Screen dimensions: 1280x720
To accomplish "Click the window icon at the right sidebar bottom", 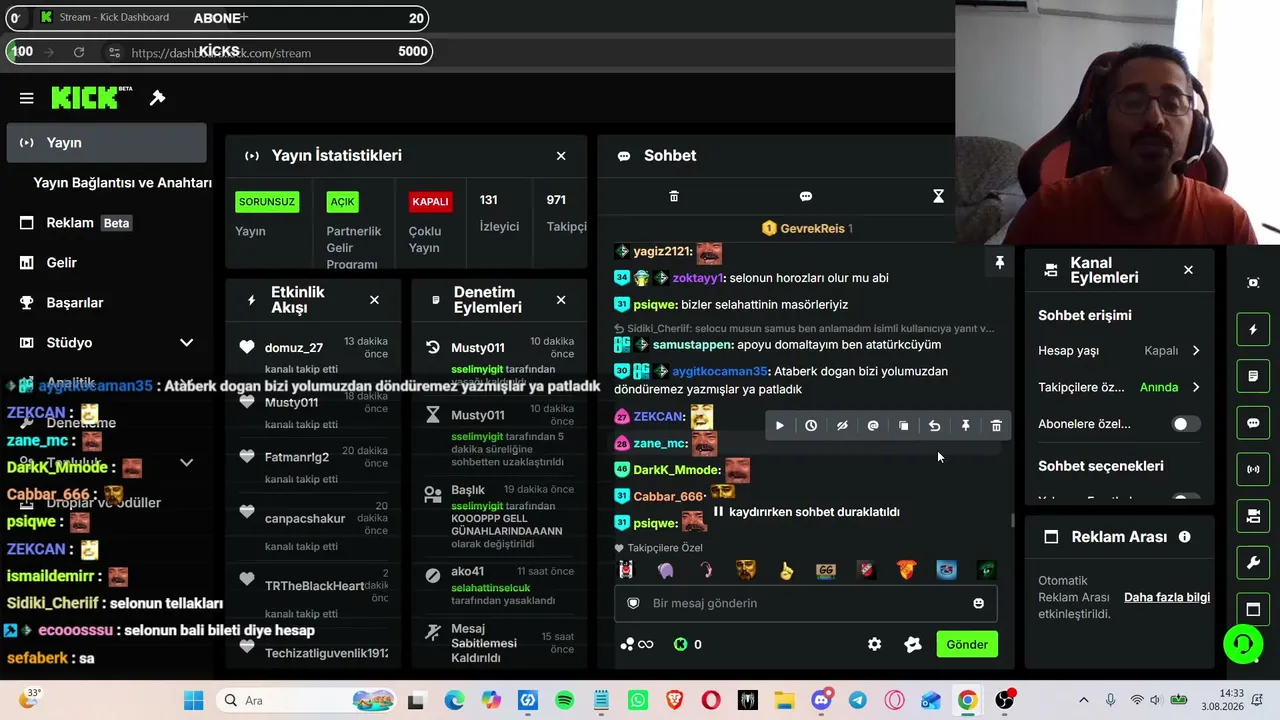I will pos(1254,610).
